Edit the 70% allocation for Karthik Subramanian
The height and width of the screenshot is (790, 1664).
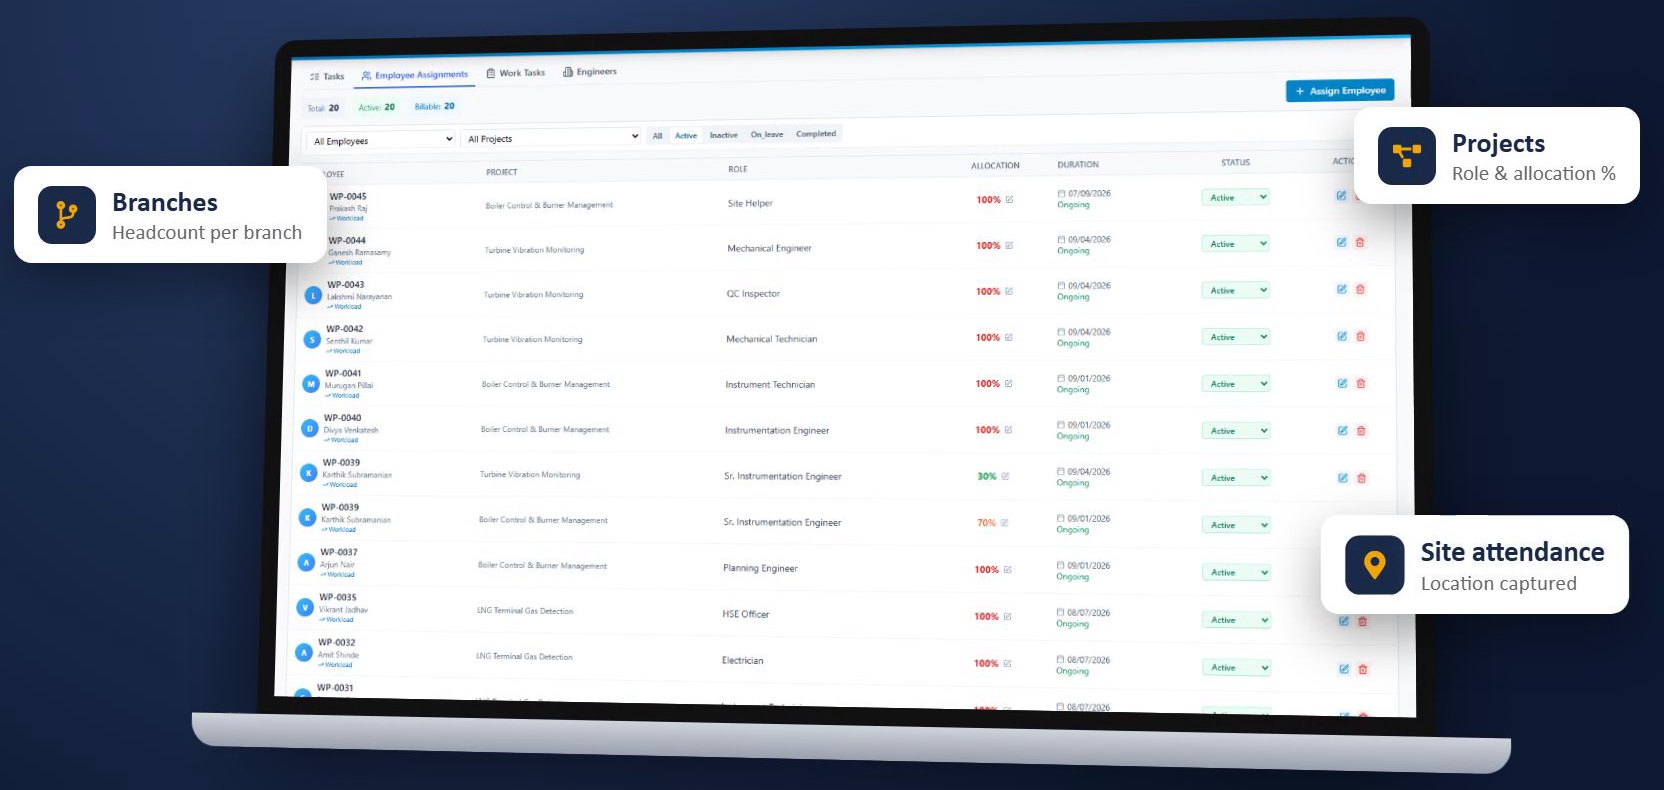click(x=1004, y=523)
